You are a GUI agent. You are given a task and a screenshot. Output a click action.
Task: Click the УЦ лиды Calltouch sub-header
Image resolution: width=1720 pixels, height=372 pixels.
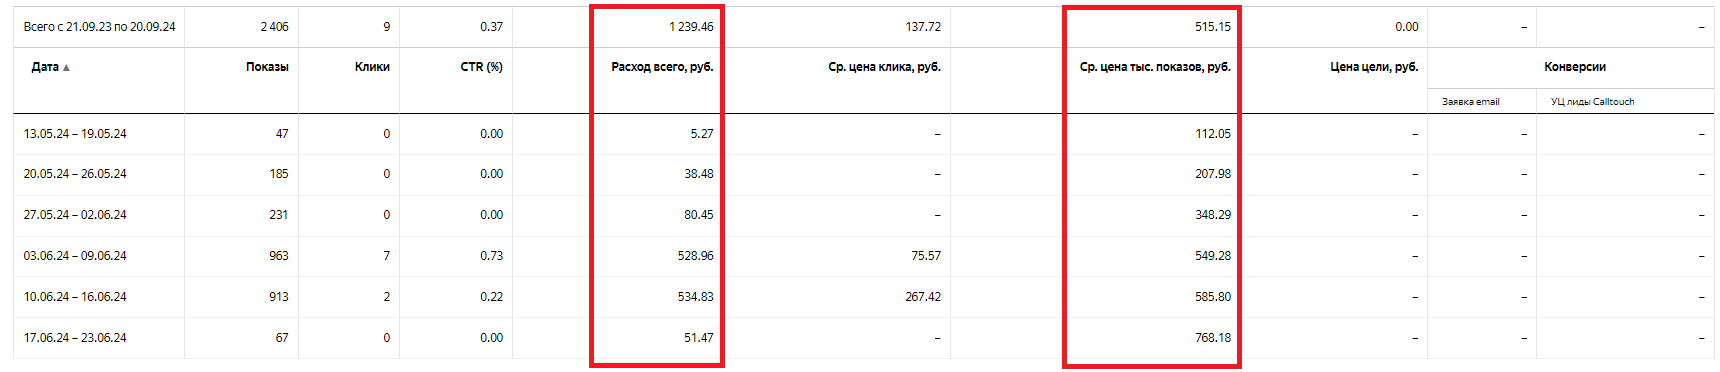(x=1592, y=102)
